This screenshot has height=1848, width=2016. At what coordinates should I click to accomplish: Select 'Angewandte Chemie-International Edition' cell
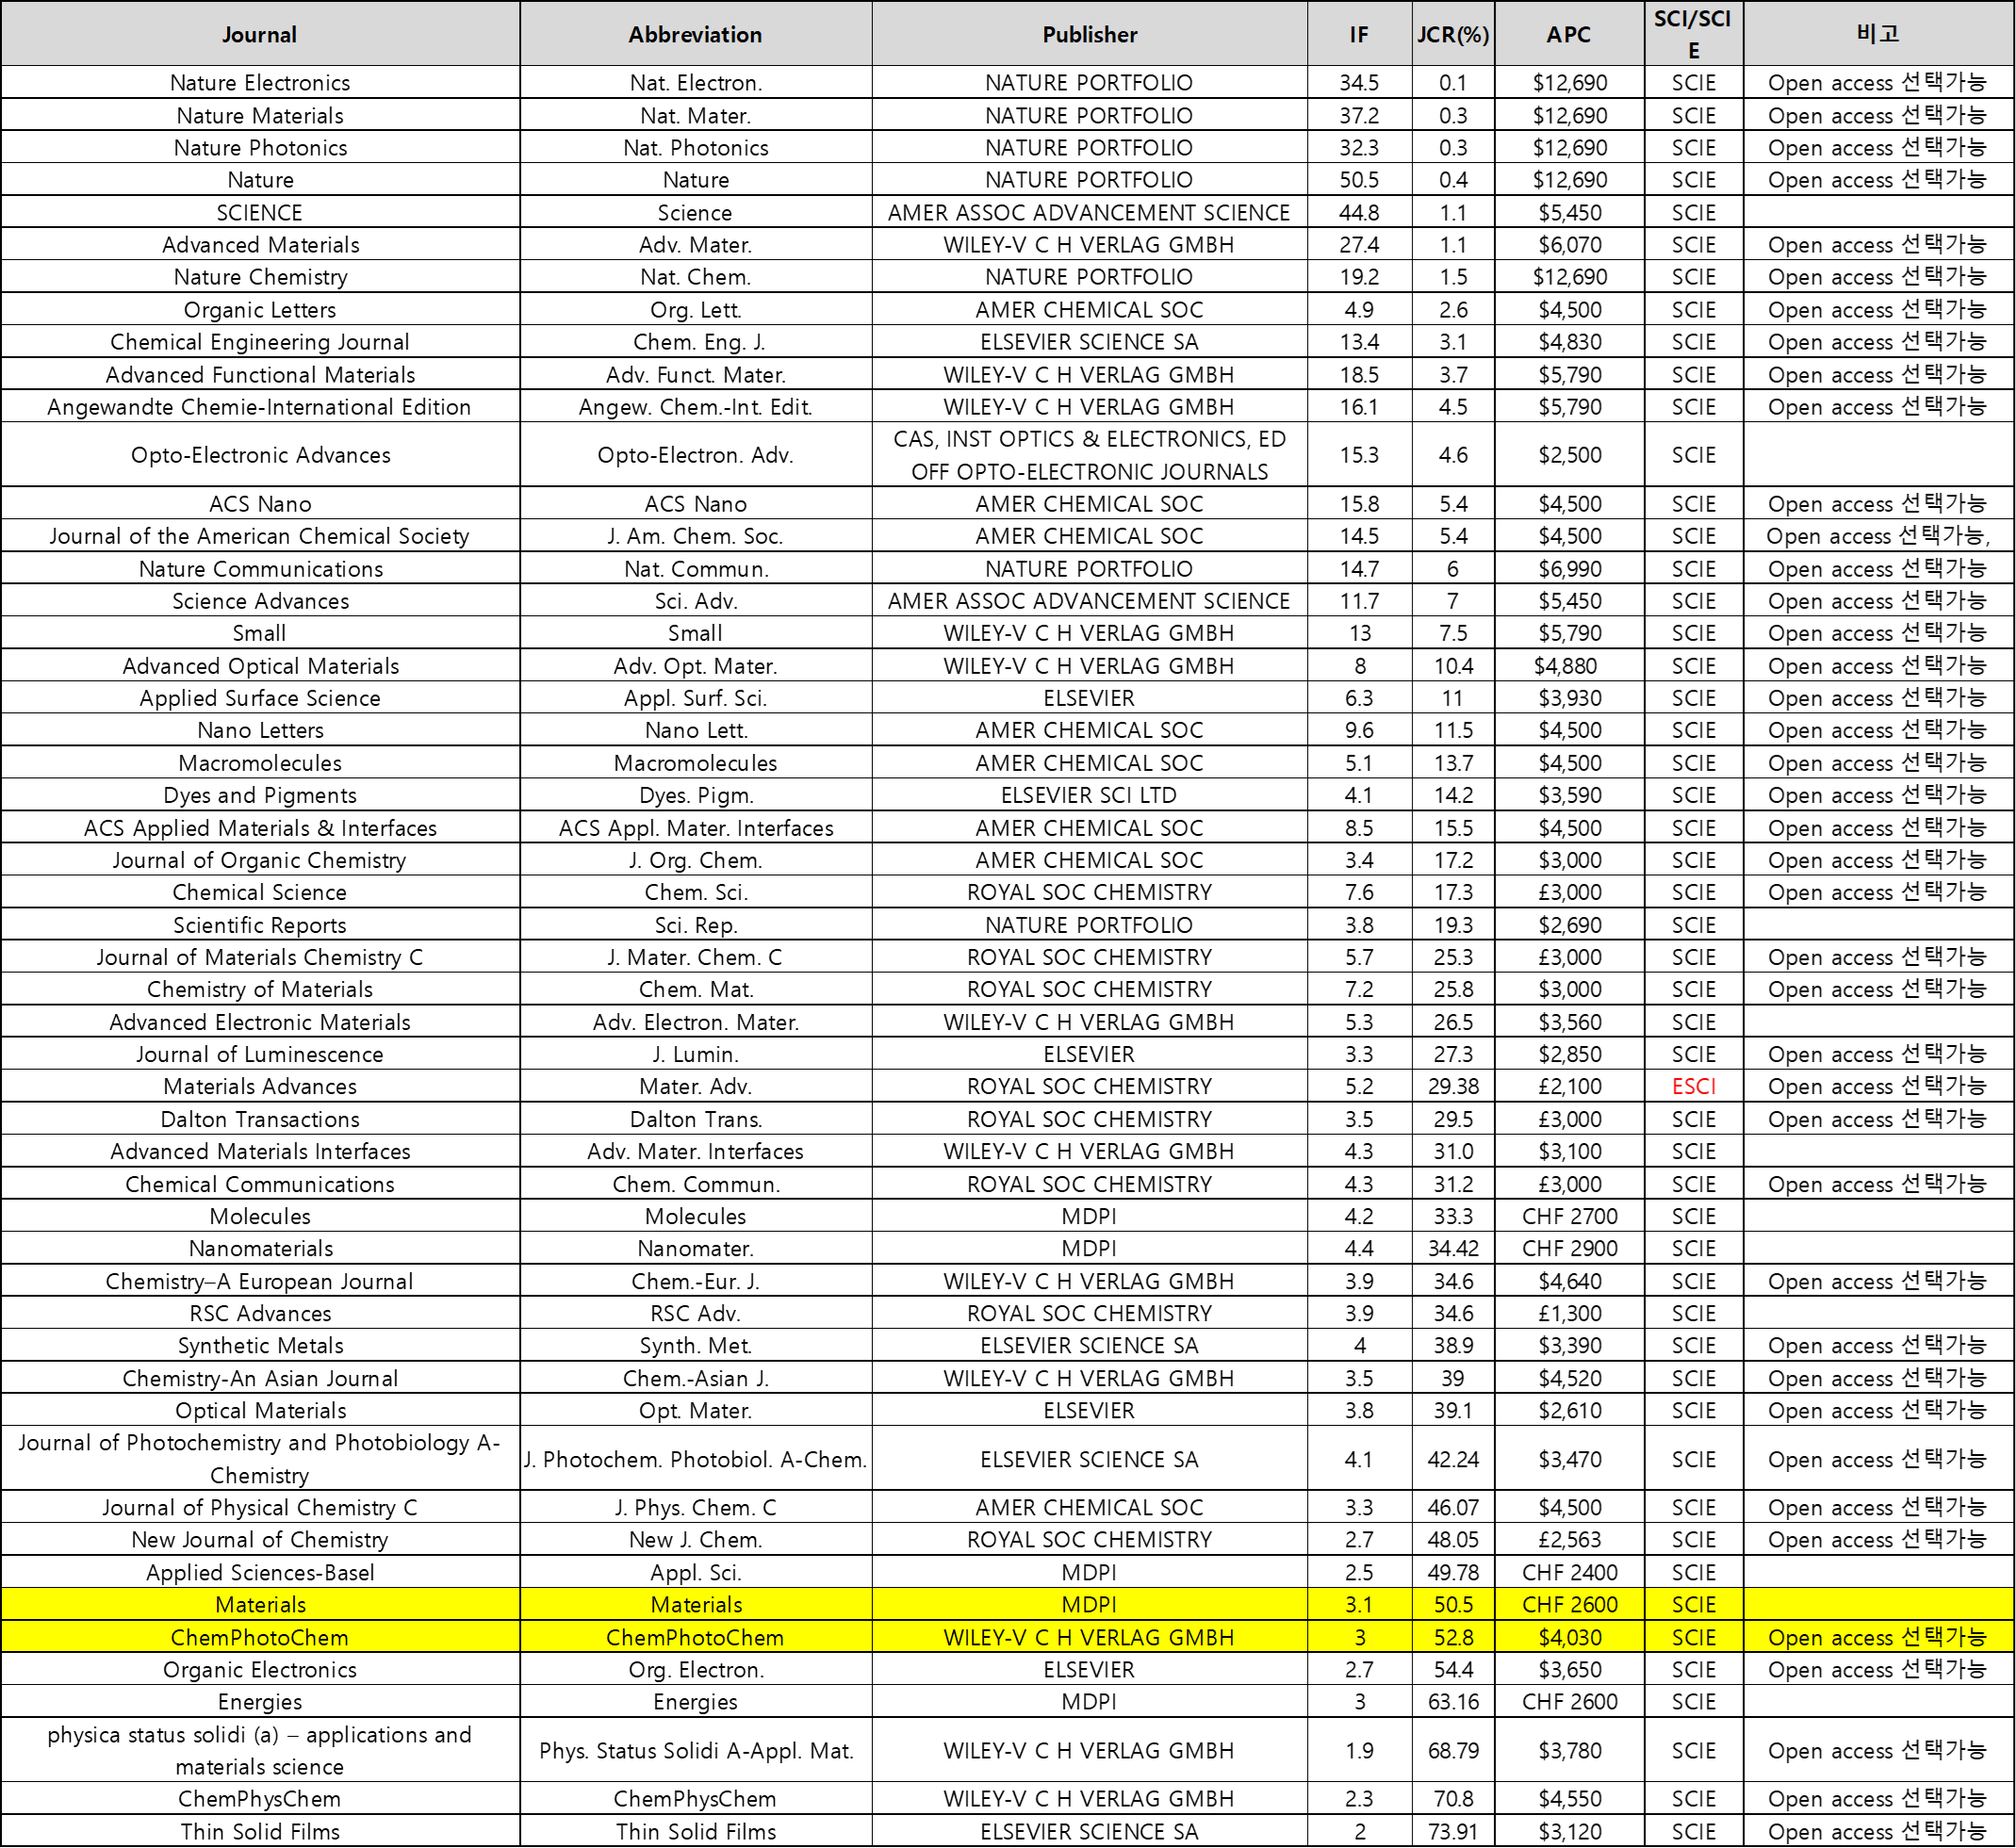point(260,406)
